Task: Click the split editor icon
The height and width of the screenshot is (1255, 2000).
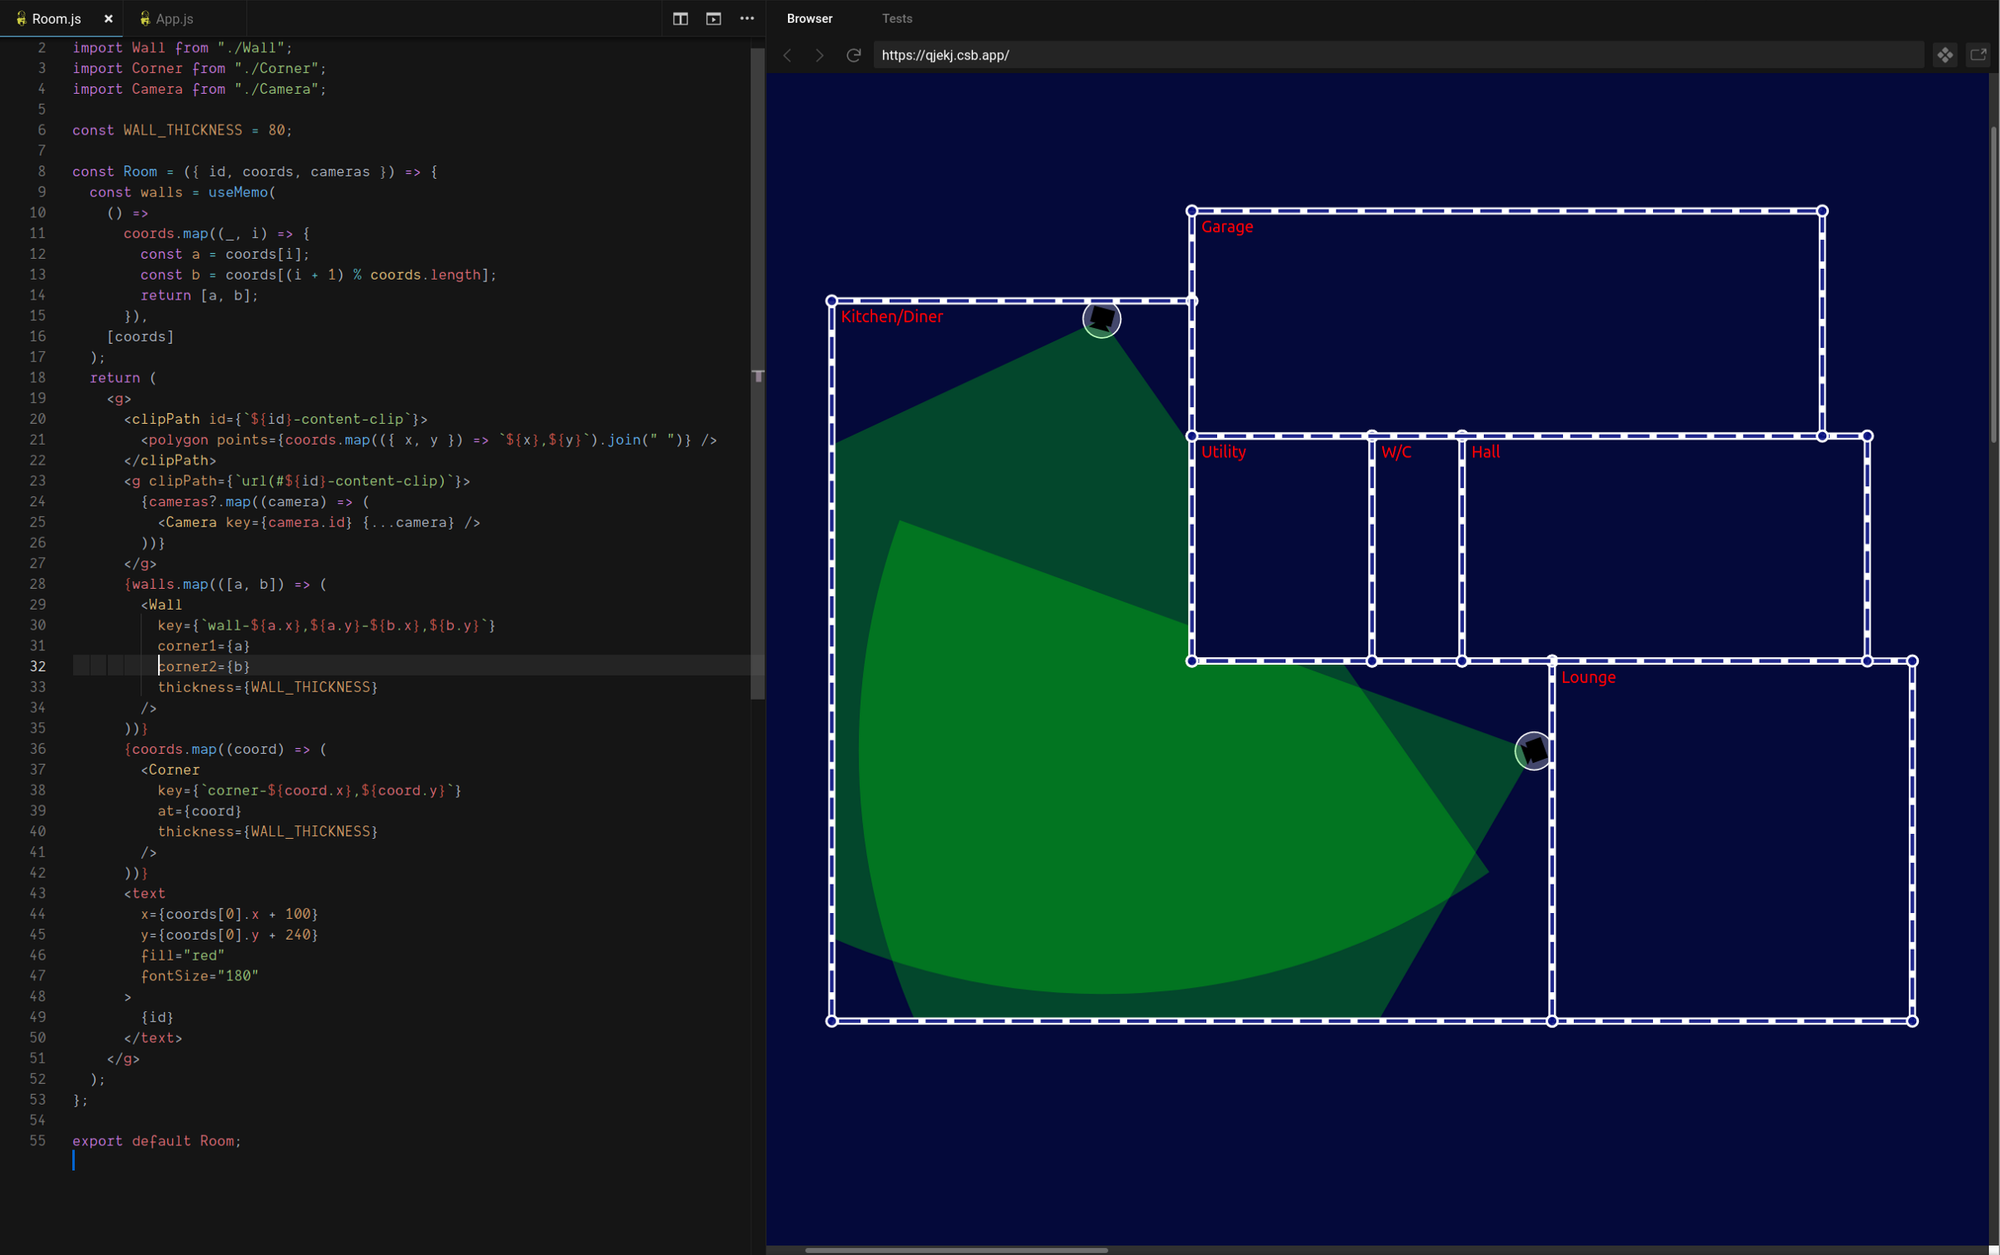Action: point(680,19)
